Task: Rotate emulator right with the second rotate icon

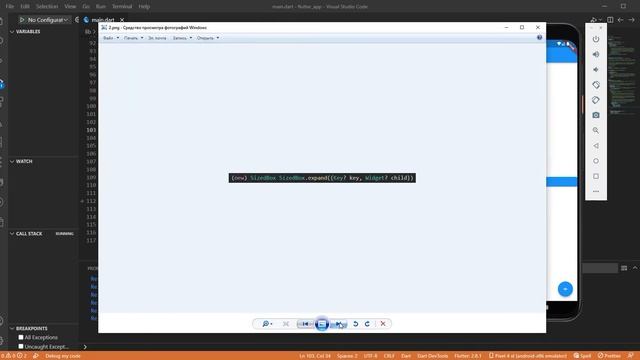Action: pyautogui.click(x=596, y=100)
